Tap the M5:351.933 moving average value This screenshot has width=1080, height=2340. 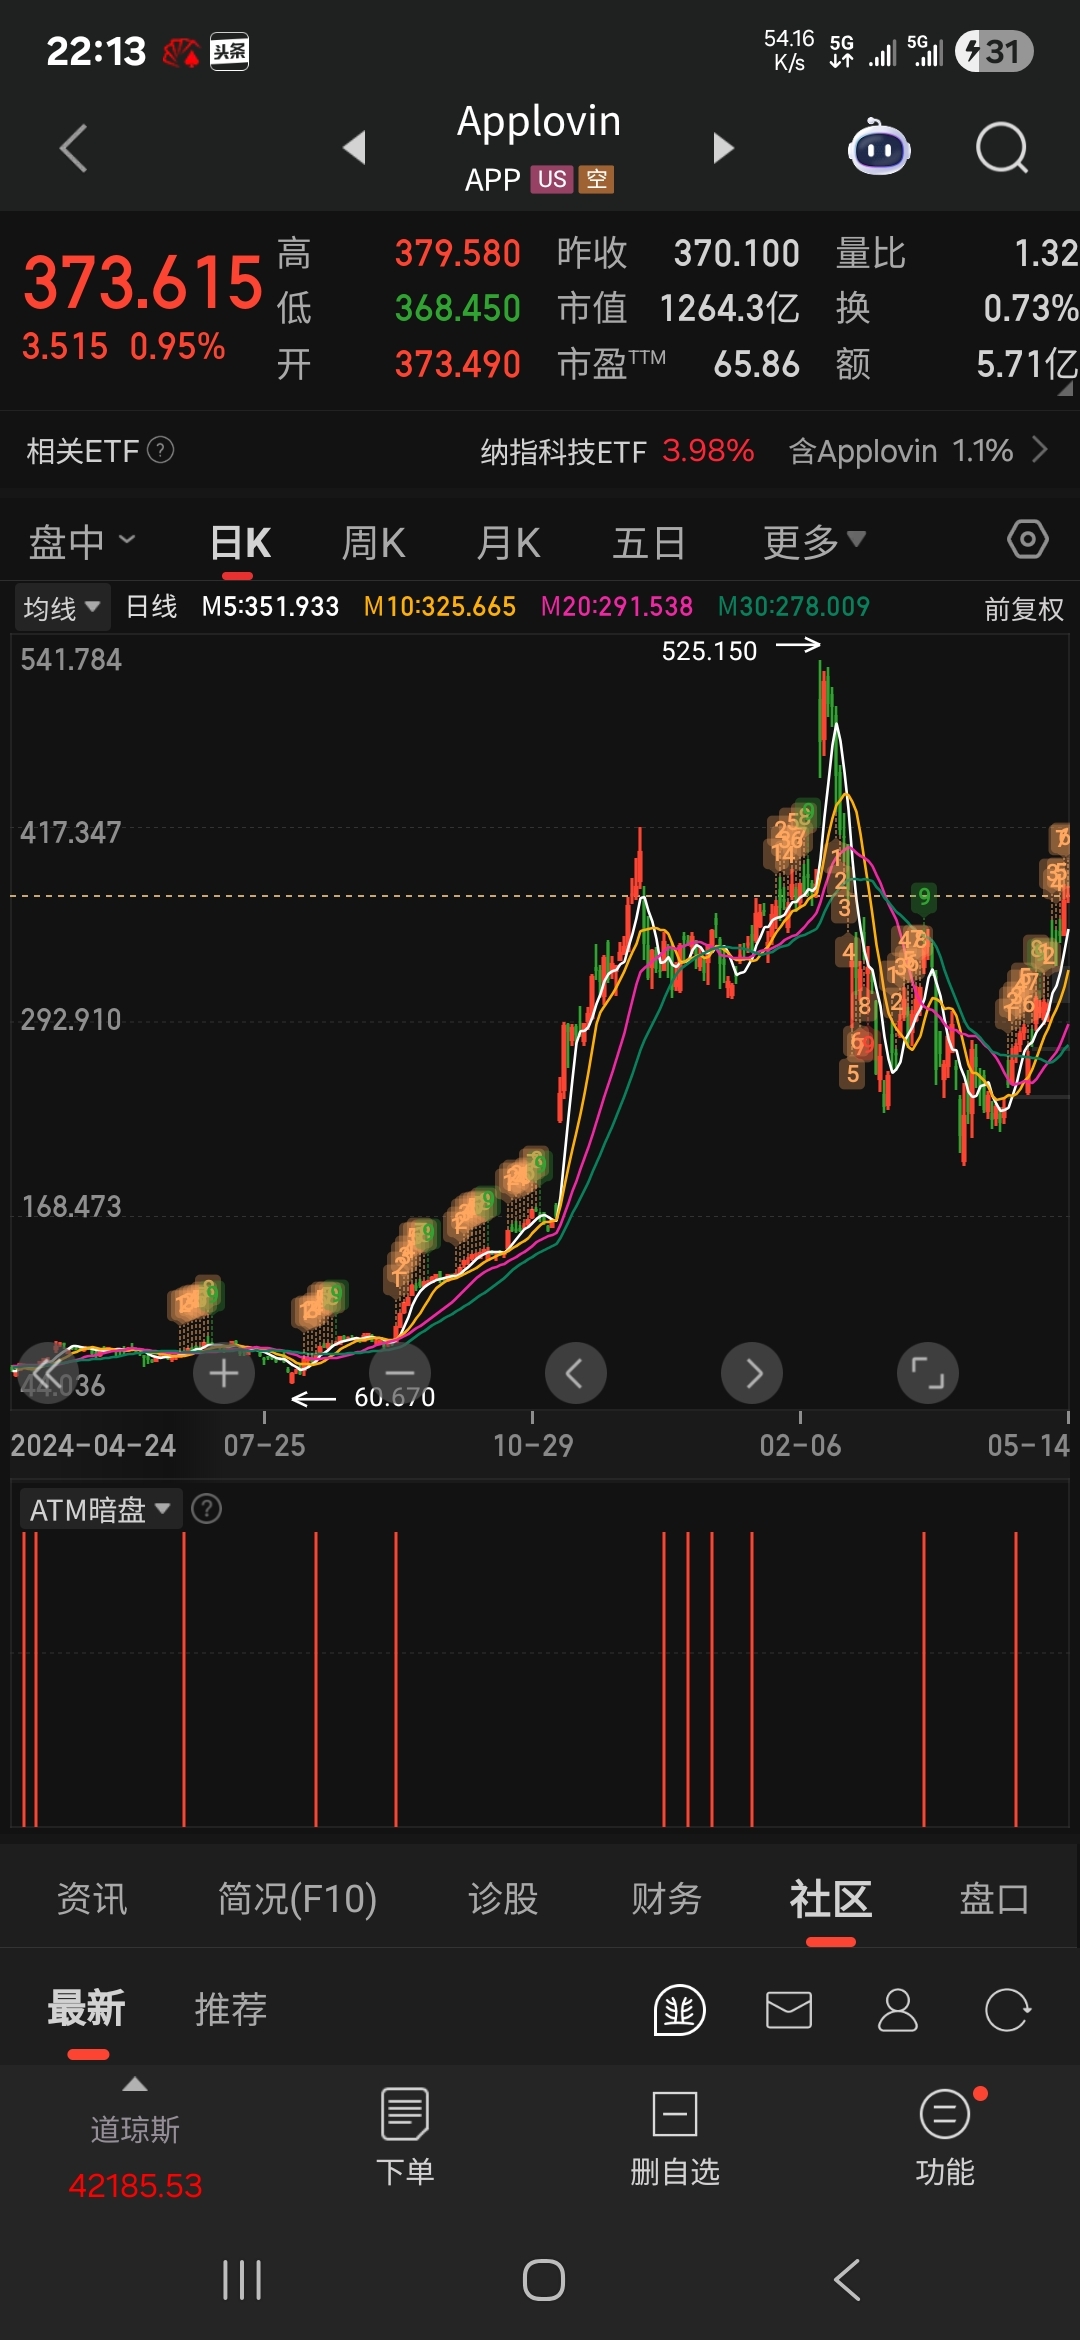pyautogui.click(x=270, y=606)
